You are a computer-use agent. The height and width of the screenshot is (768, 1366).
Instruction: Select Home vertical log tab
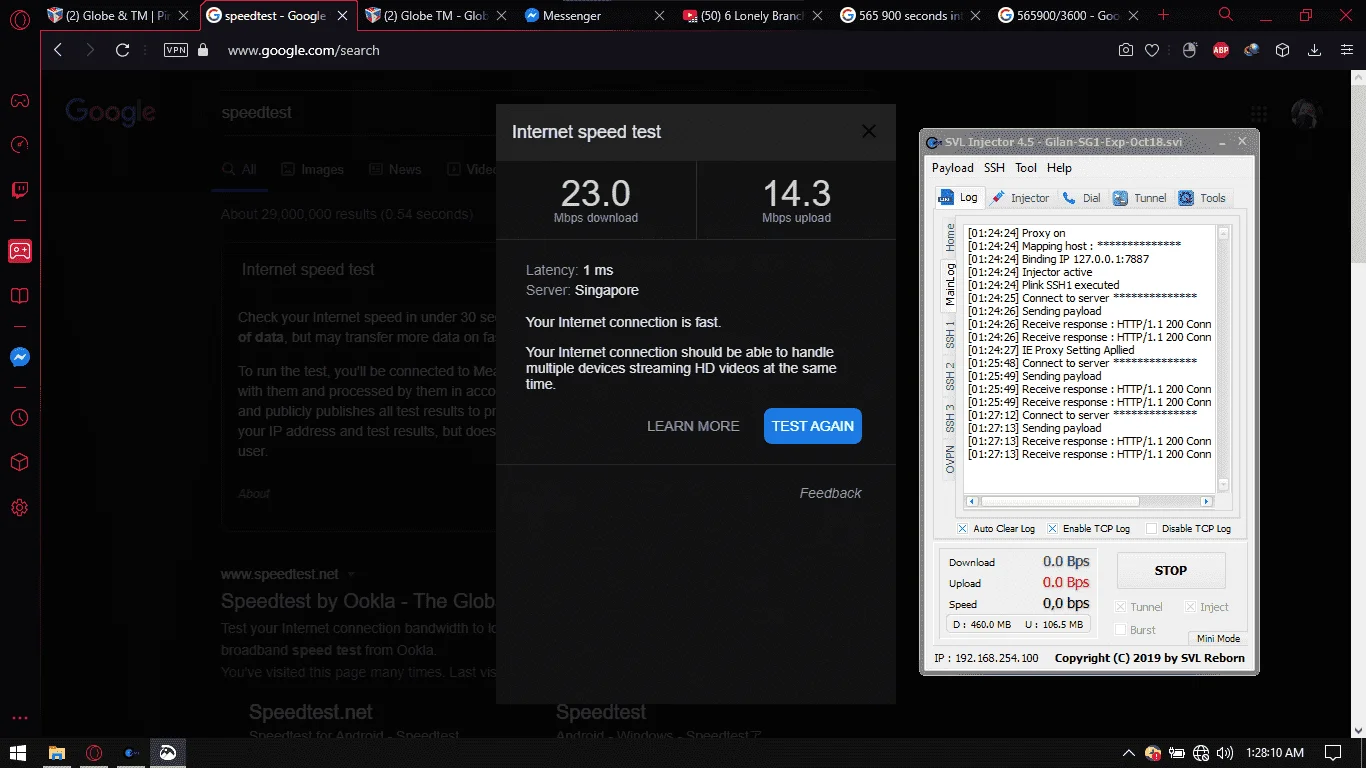(950, 237)
